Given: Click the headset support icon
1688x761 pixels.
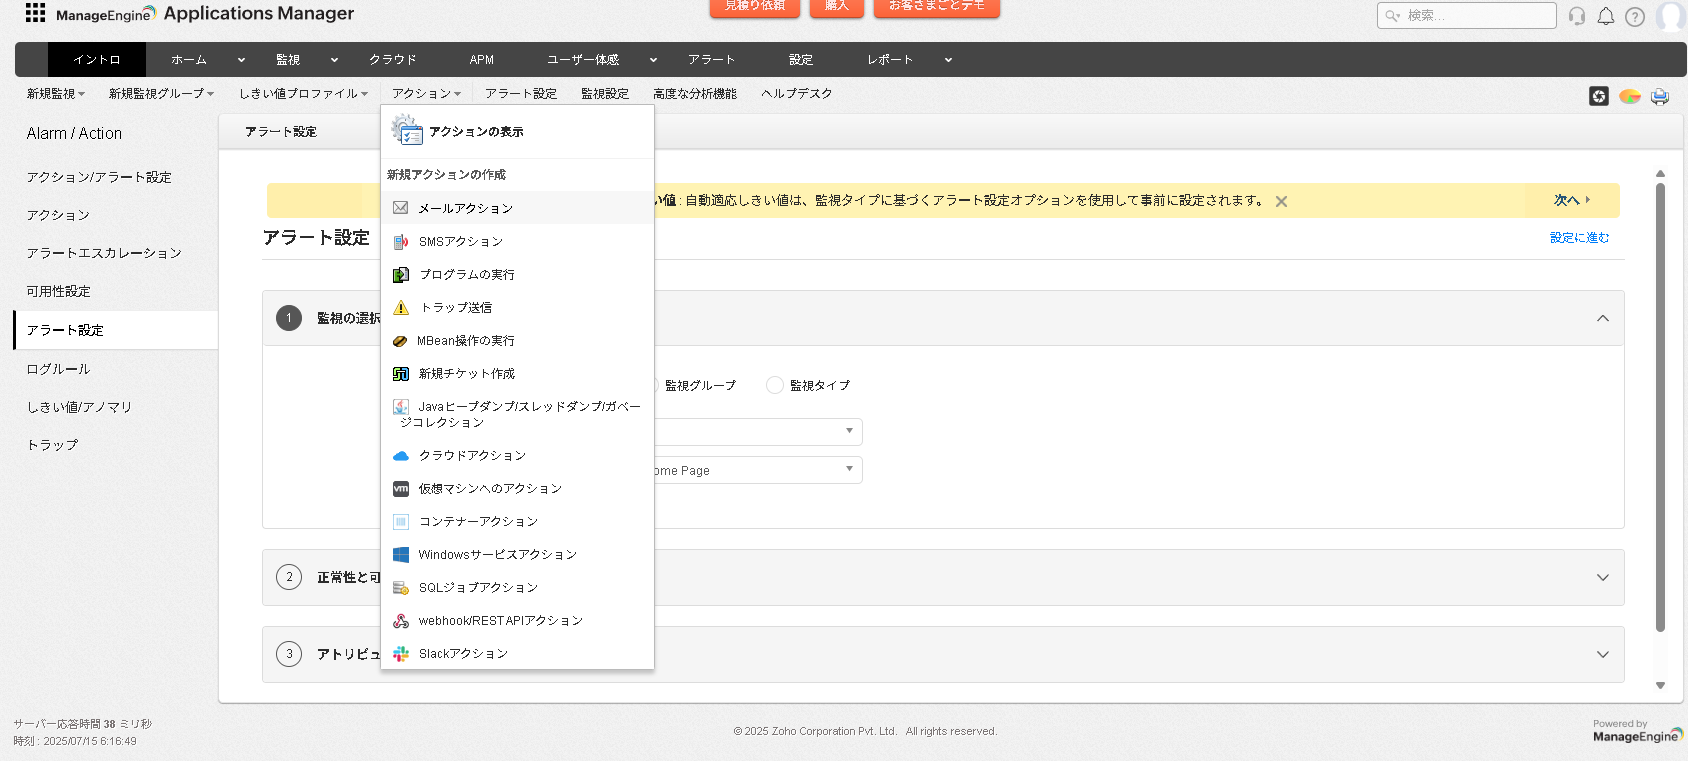Looking at the screenshot, I should (x=1577, y=16).
